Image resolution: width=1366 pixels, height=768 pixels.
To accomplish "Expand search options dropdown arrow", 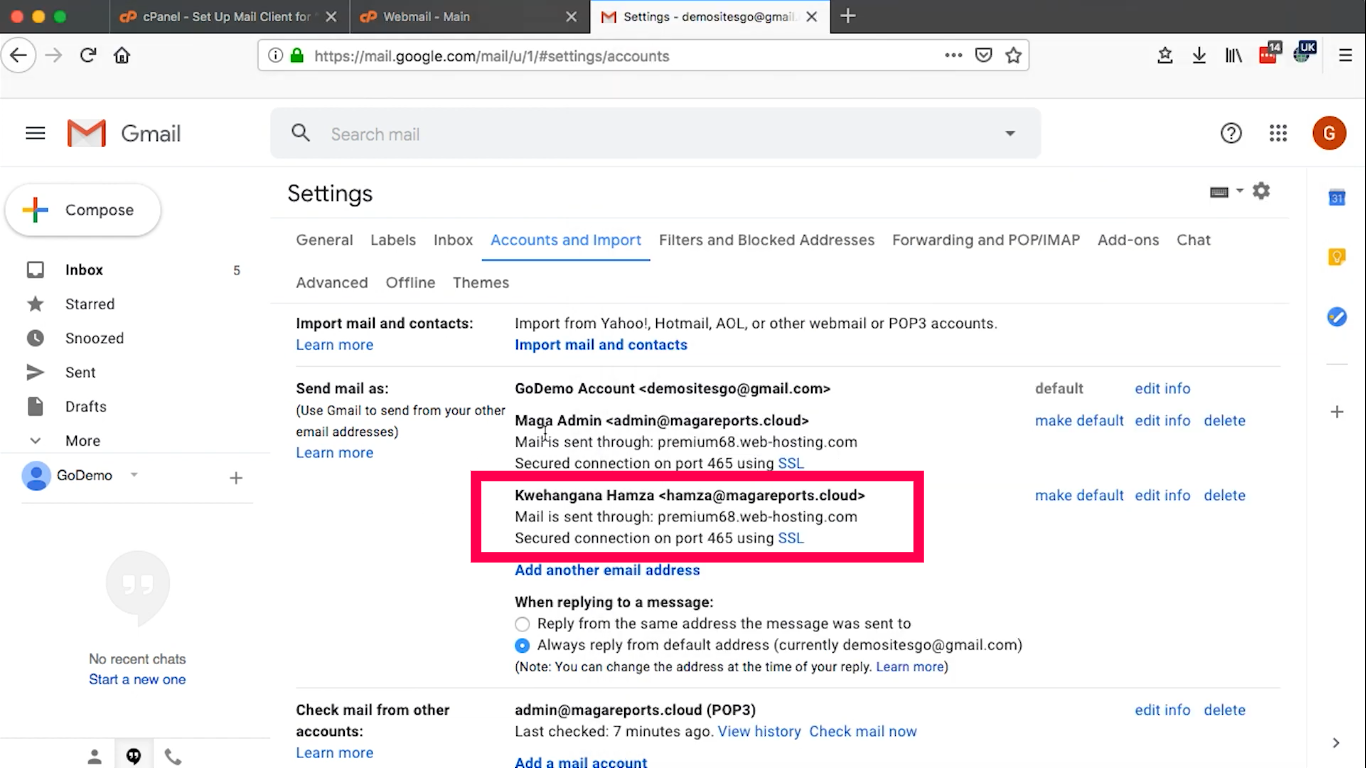I will 1010,134.
